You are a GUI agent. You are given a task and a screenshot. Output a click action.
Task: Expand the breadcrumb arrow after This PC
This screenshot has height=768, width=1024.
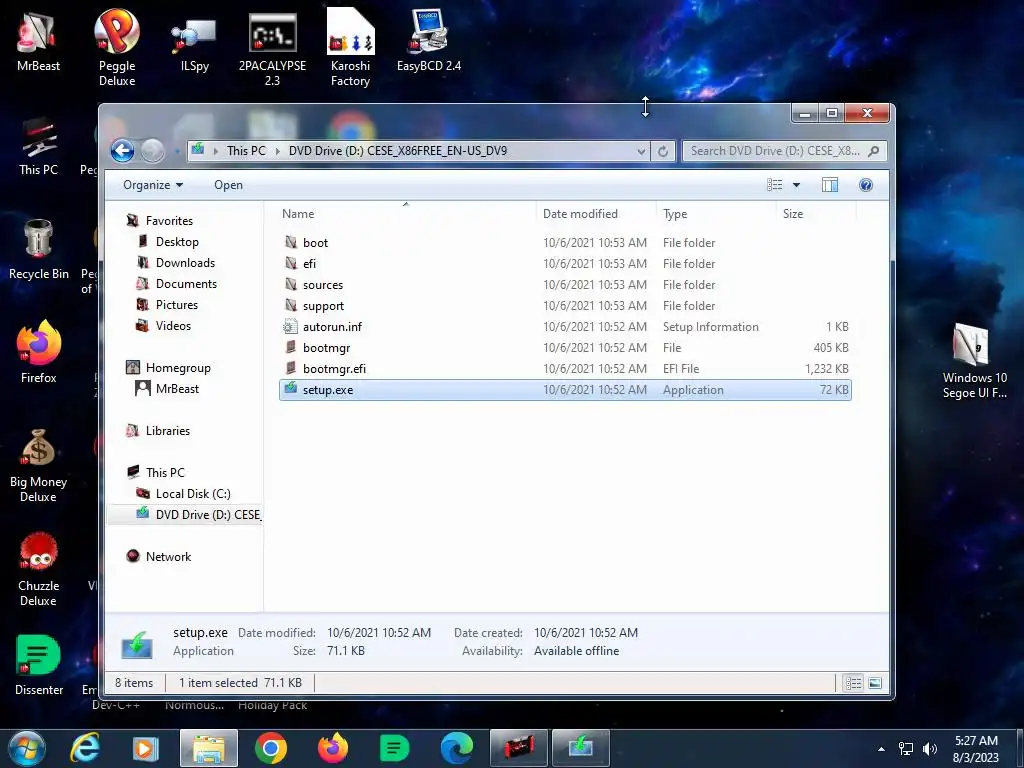click(x=278, y=151)
